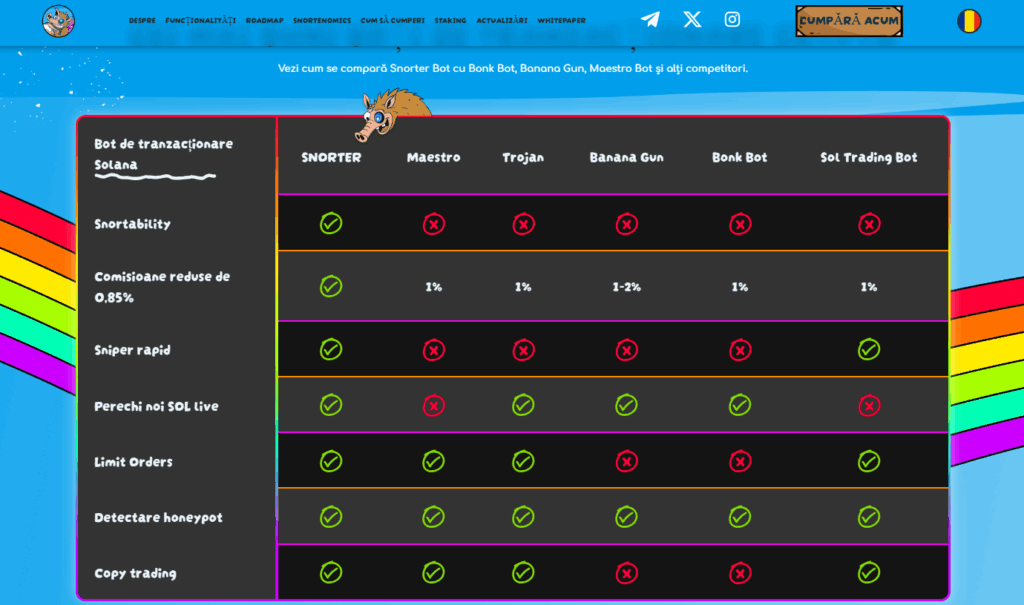Click Banana Gun's check for Perechi noi SOL
The image size is (1024, 605).
626,405
